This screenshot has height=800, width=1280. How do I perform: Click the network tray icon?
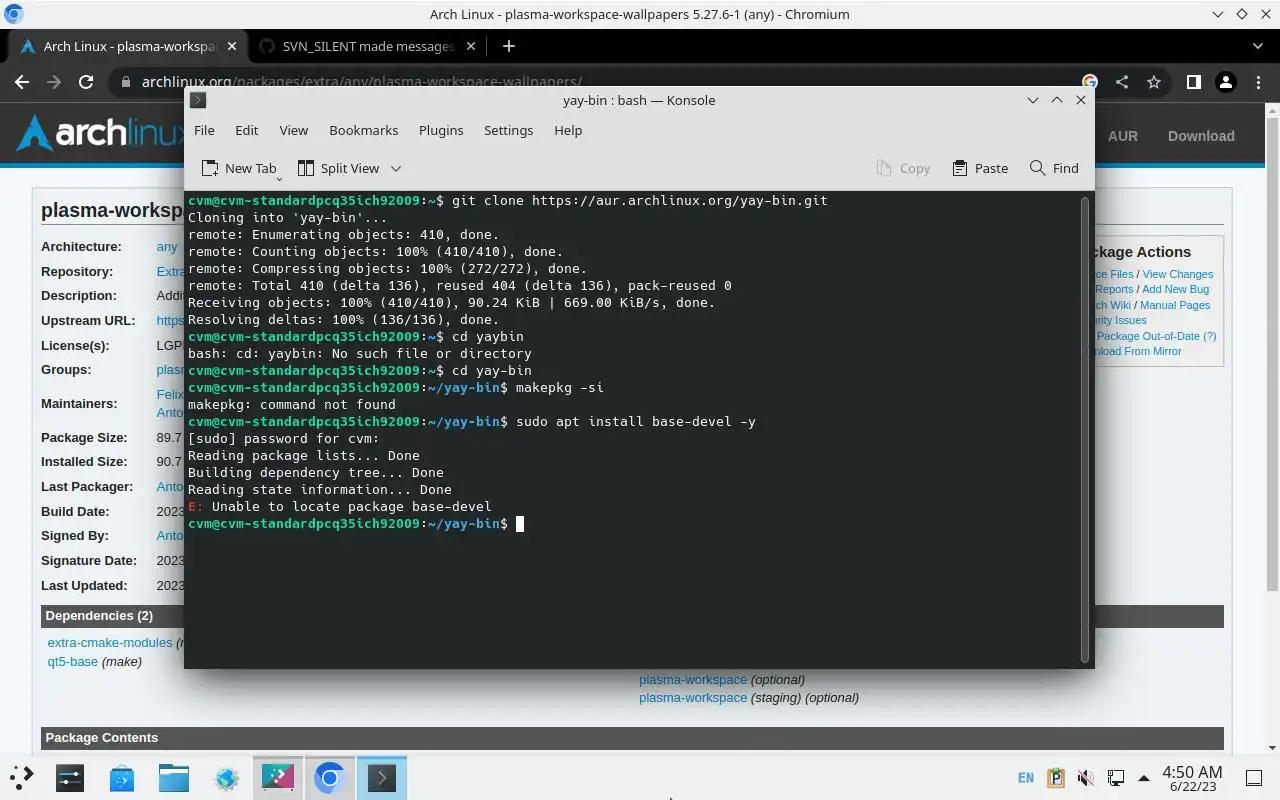tap(1115, 777)
